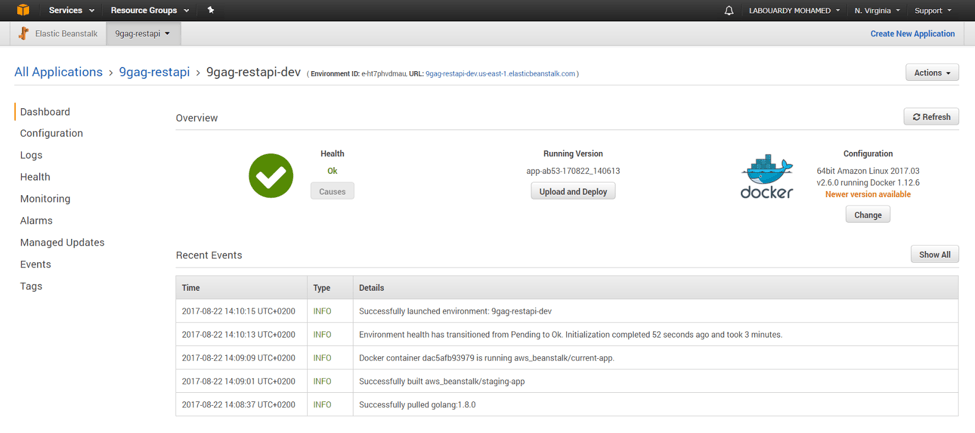Click the health transitioned Pending to Ok event
The height and width of the screenshot is (433, 975).
coord(571,335)
